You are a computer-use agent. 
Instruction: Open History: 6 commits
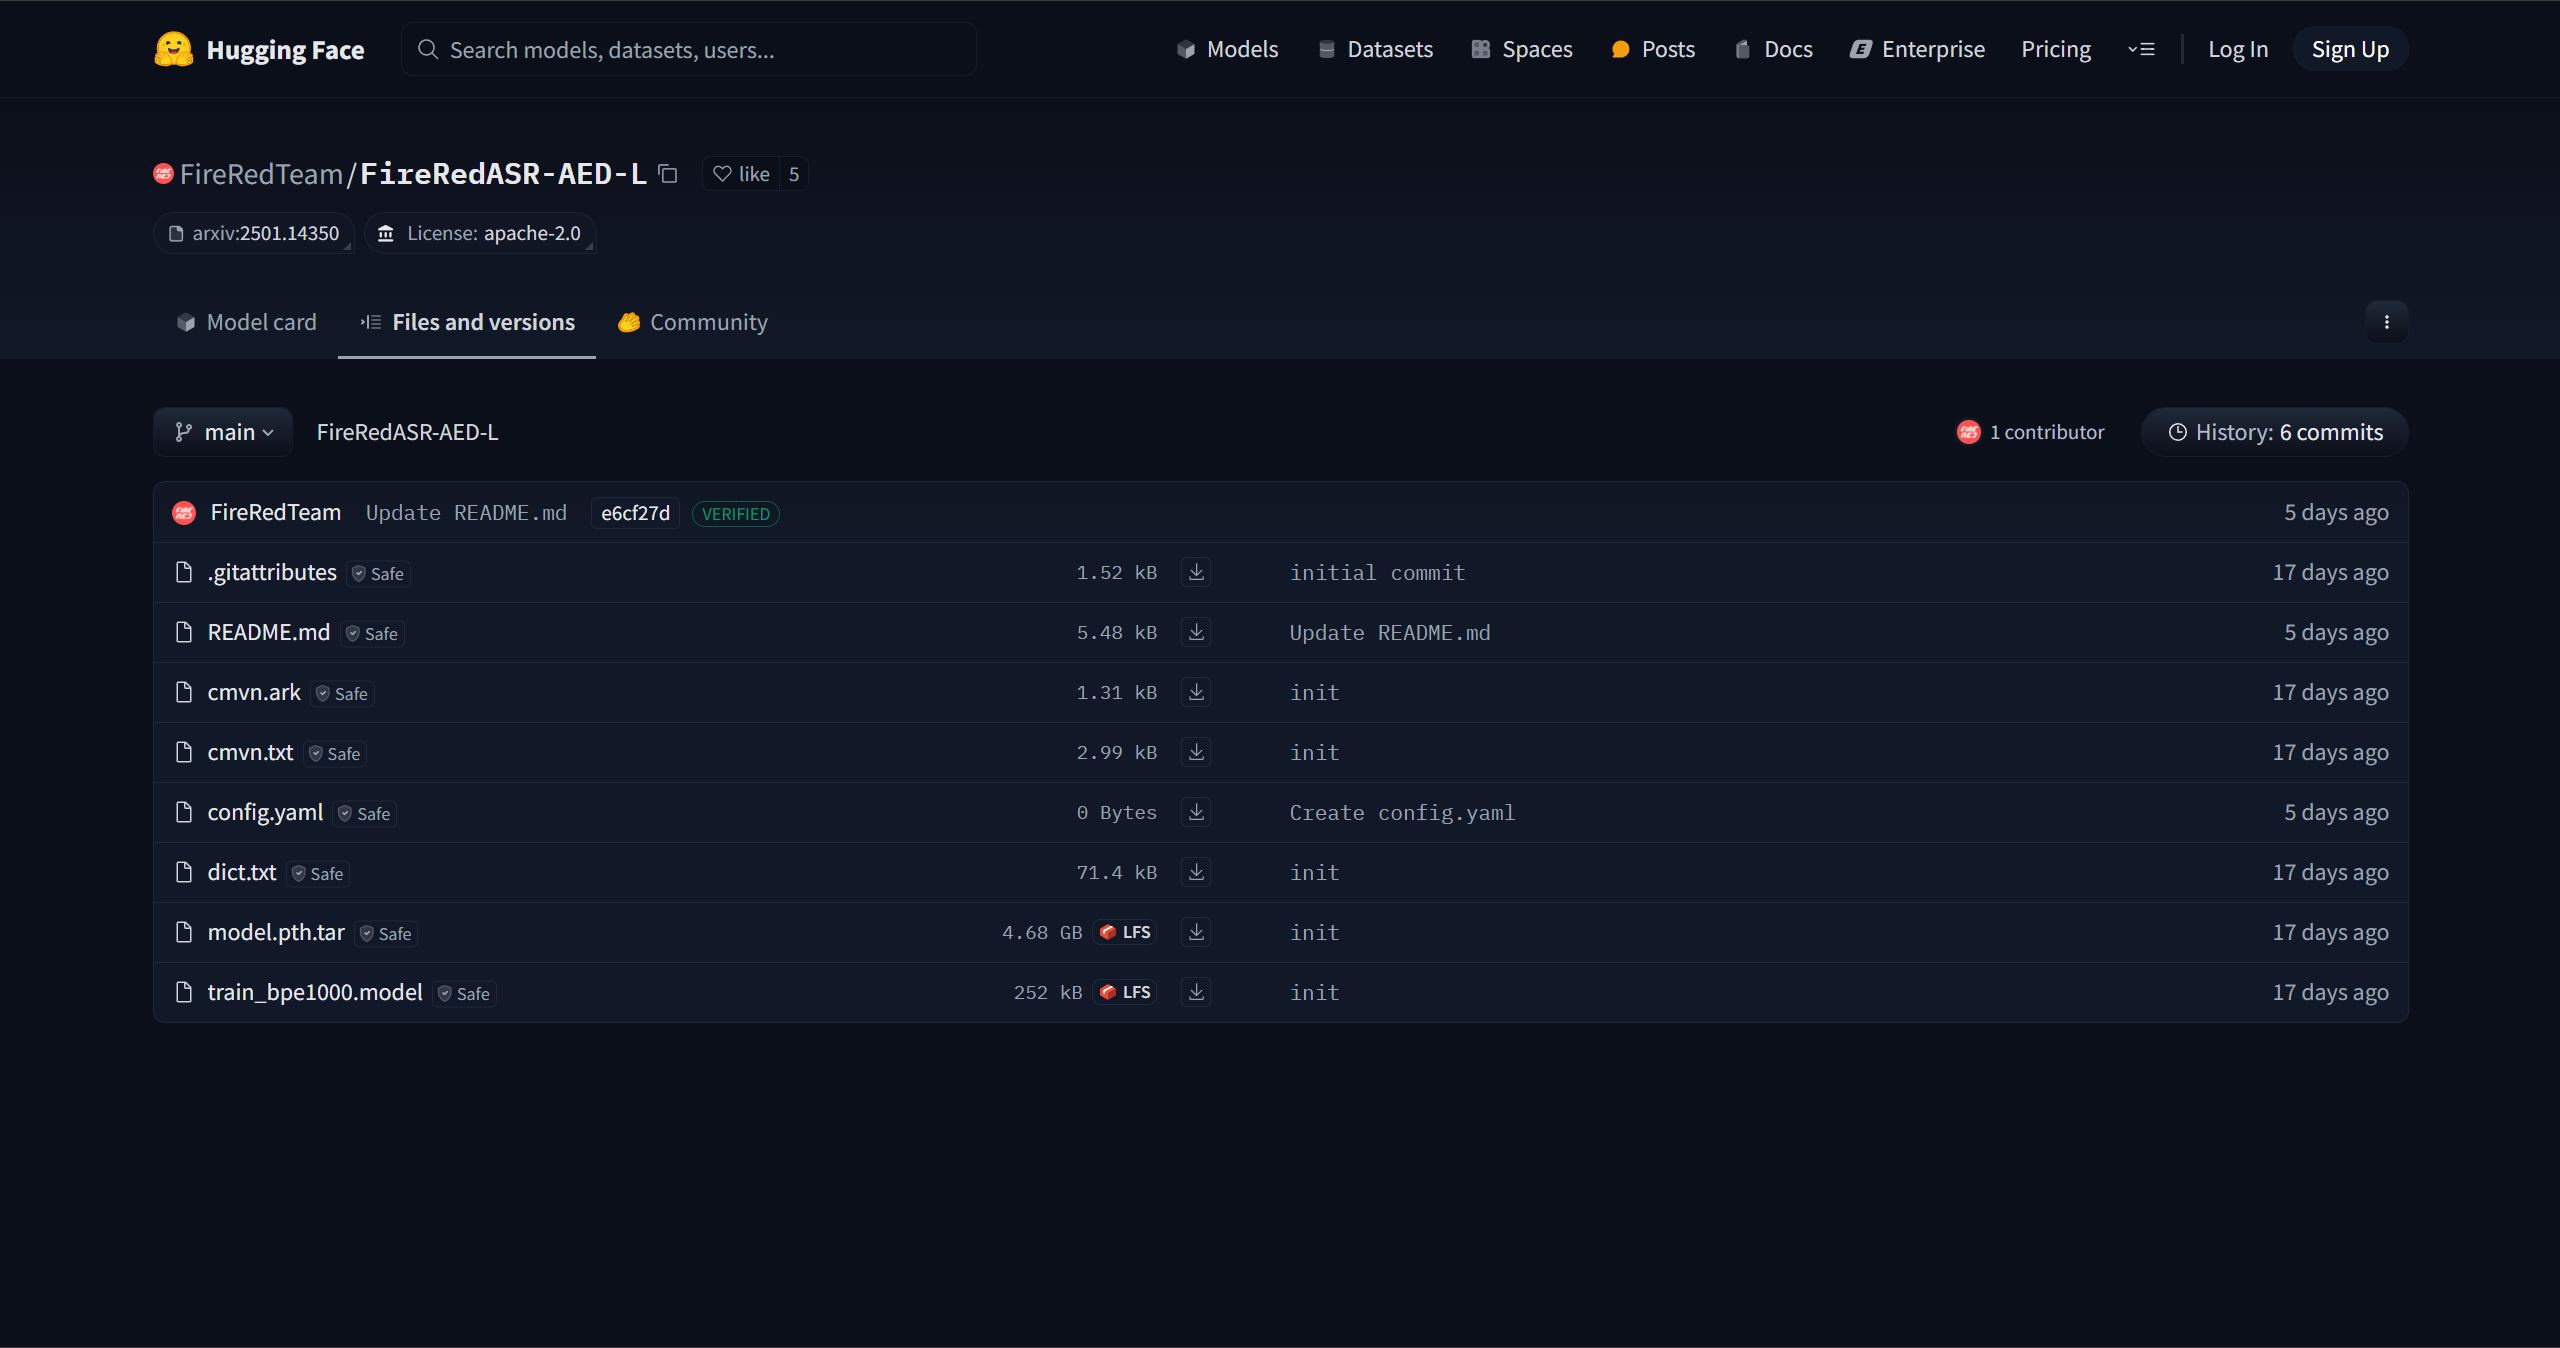coord(2275,432)
